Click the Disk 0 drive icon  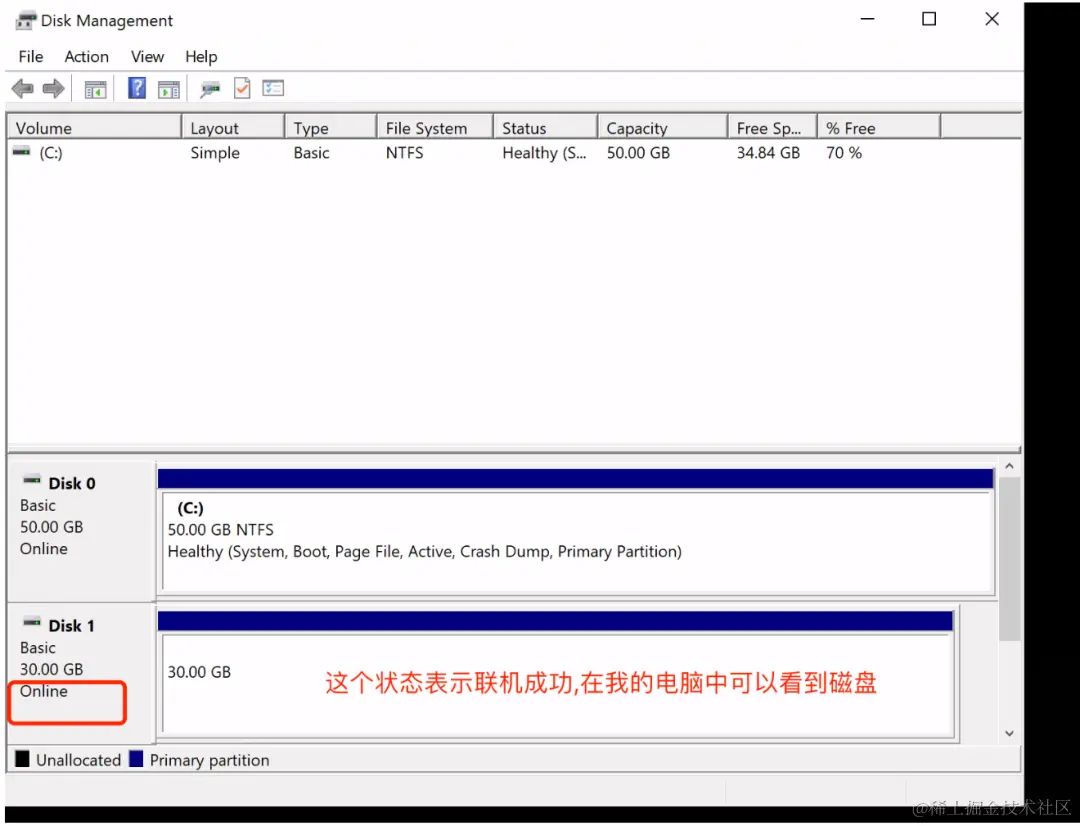pyautogui.click(x=32, y=480)
